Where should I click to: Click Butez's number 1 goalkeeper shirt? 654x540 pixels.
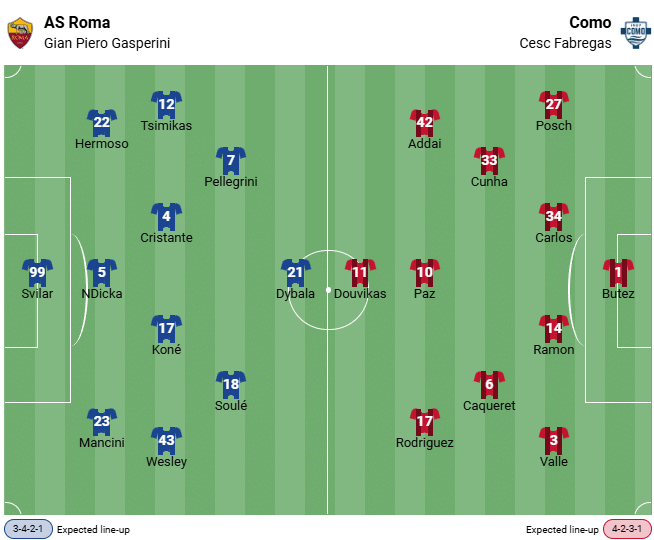pos(618,272)
